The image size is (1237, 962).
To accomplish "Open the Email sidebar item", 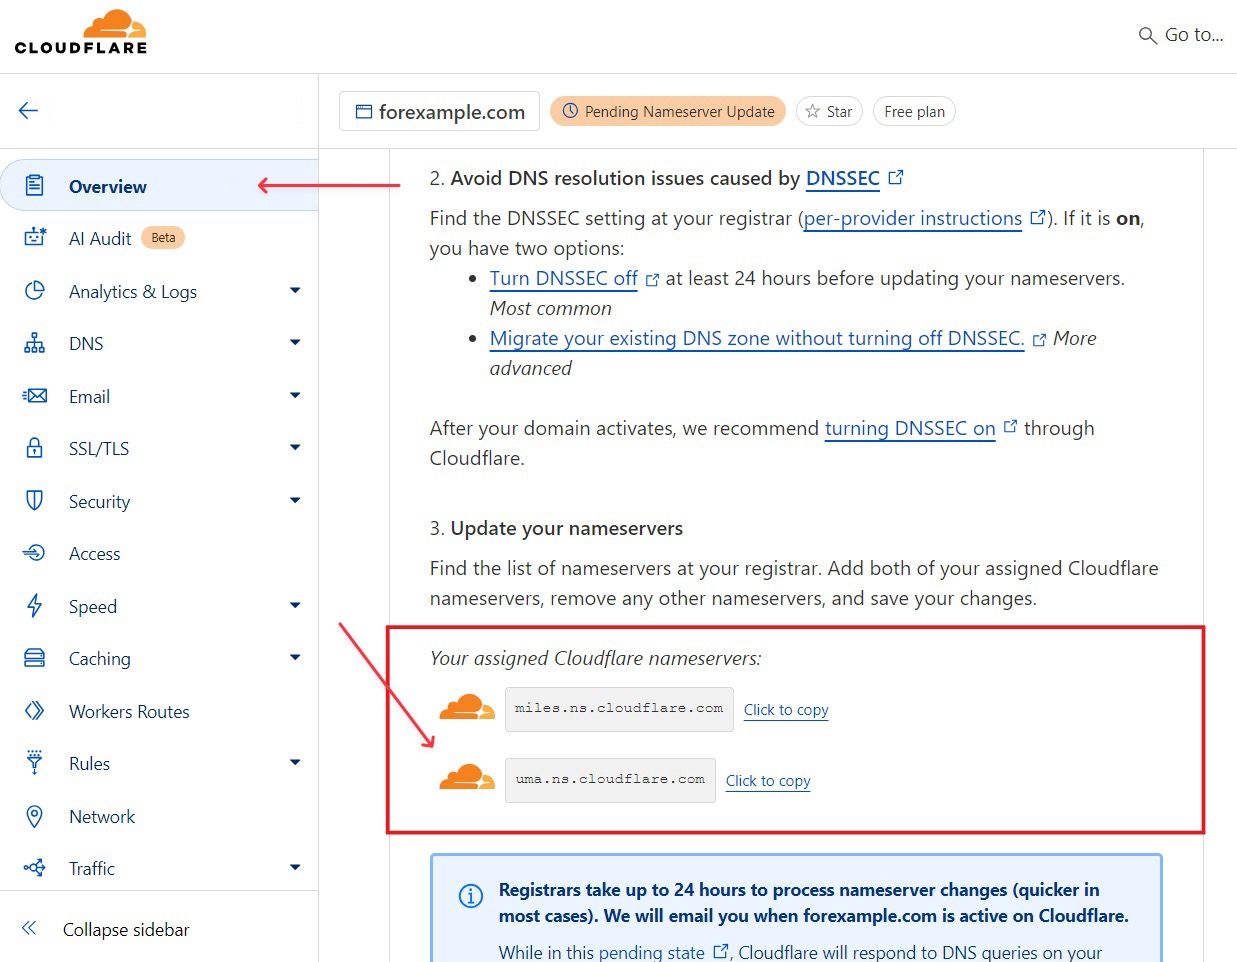I will click(x=89, y=396).
